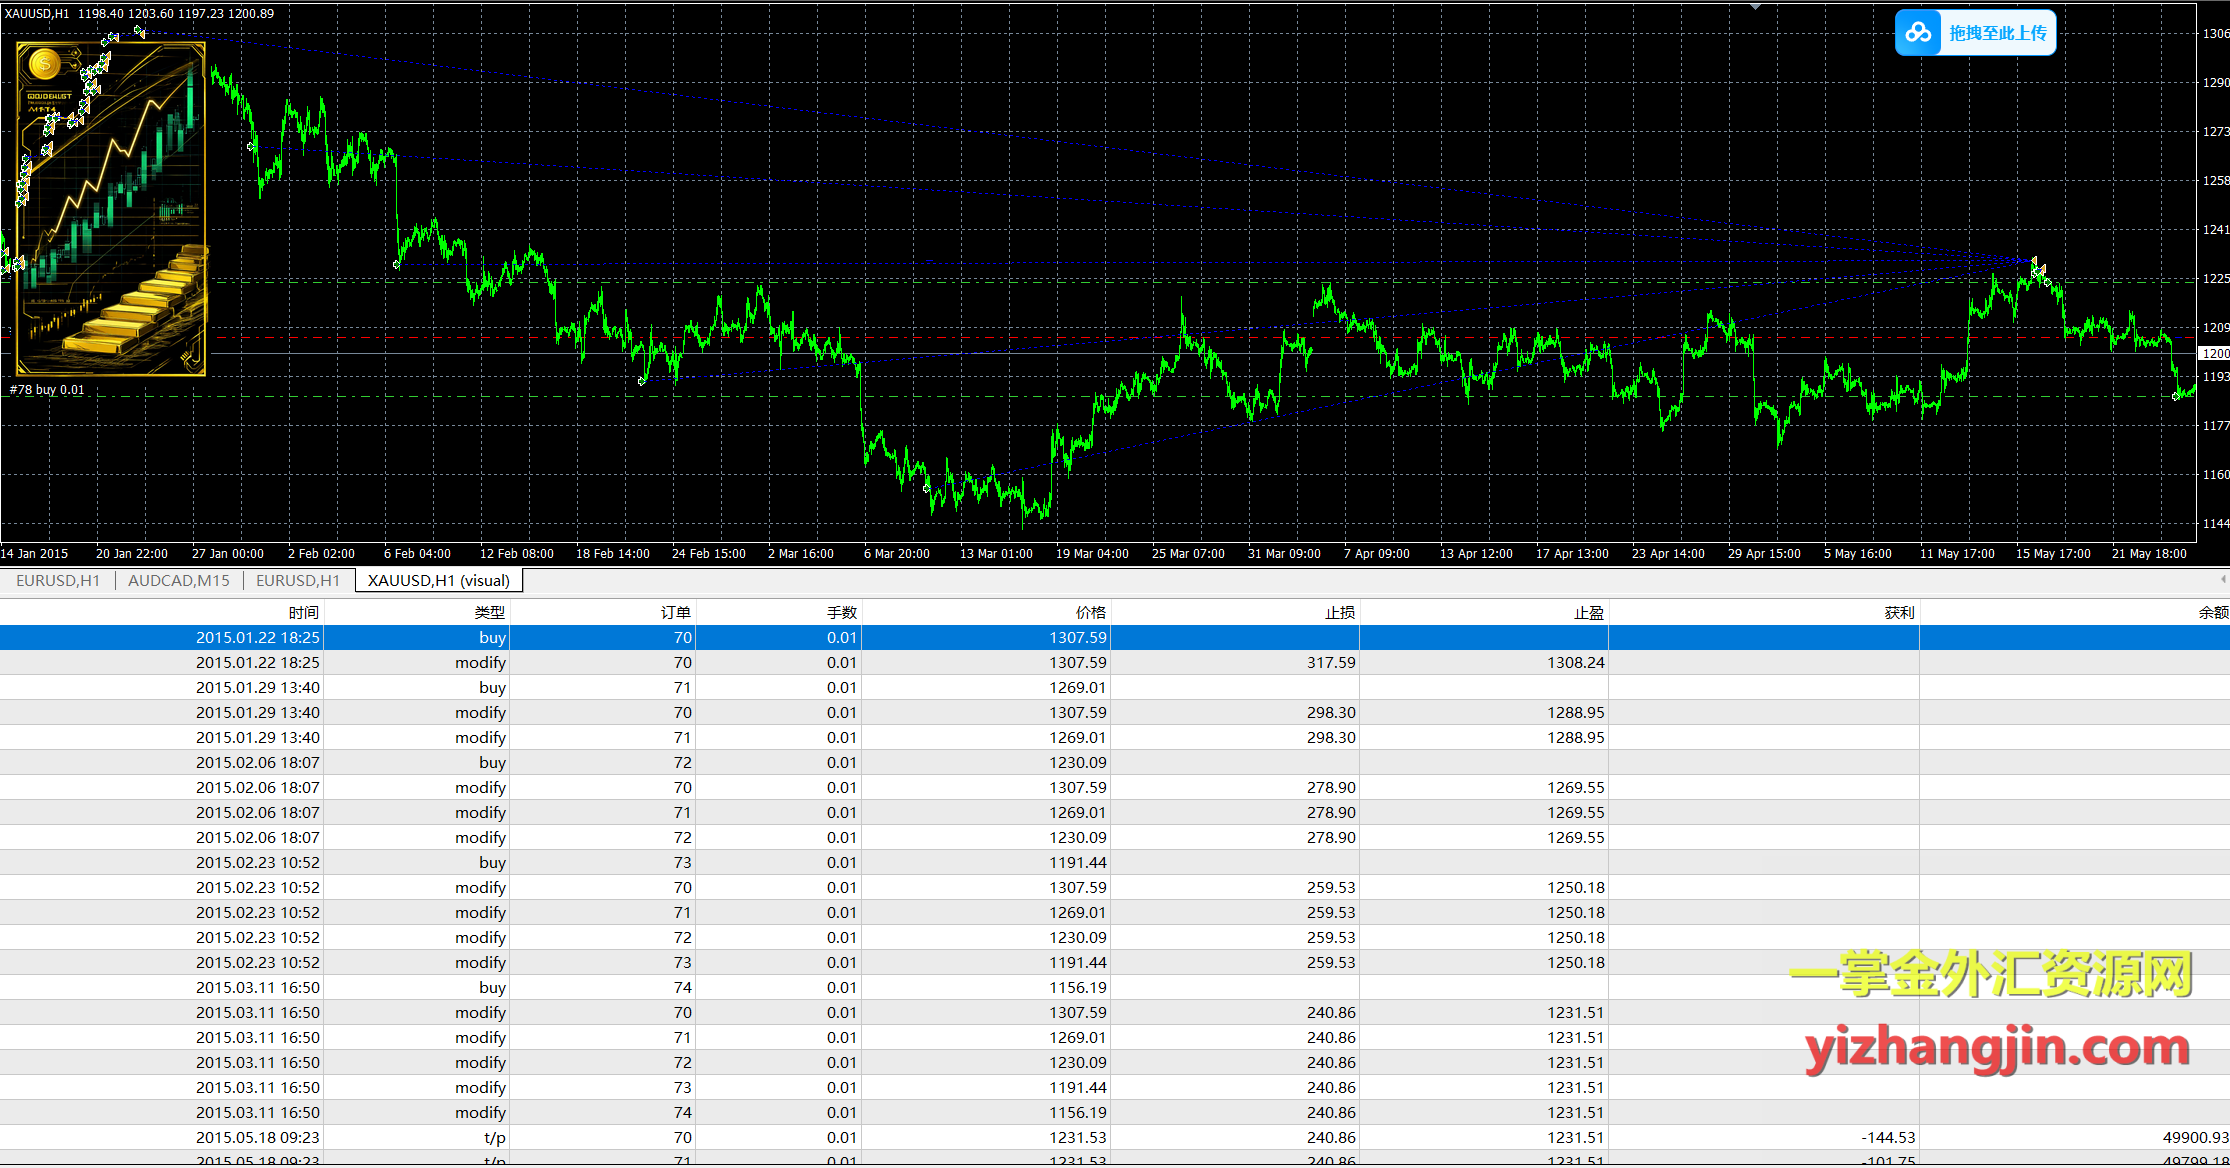Click the 拖拽至此上传 upload button

pyautogui.click(x=1997, y=33)
